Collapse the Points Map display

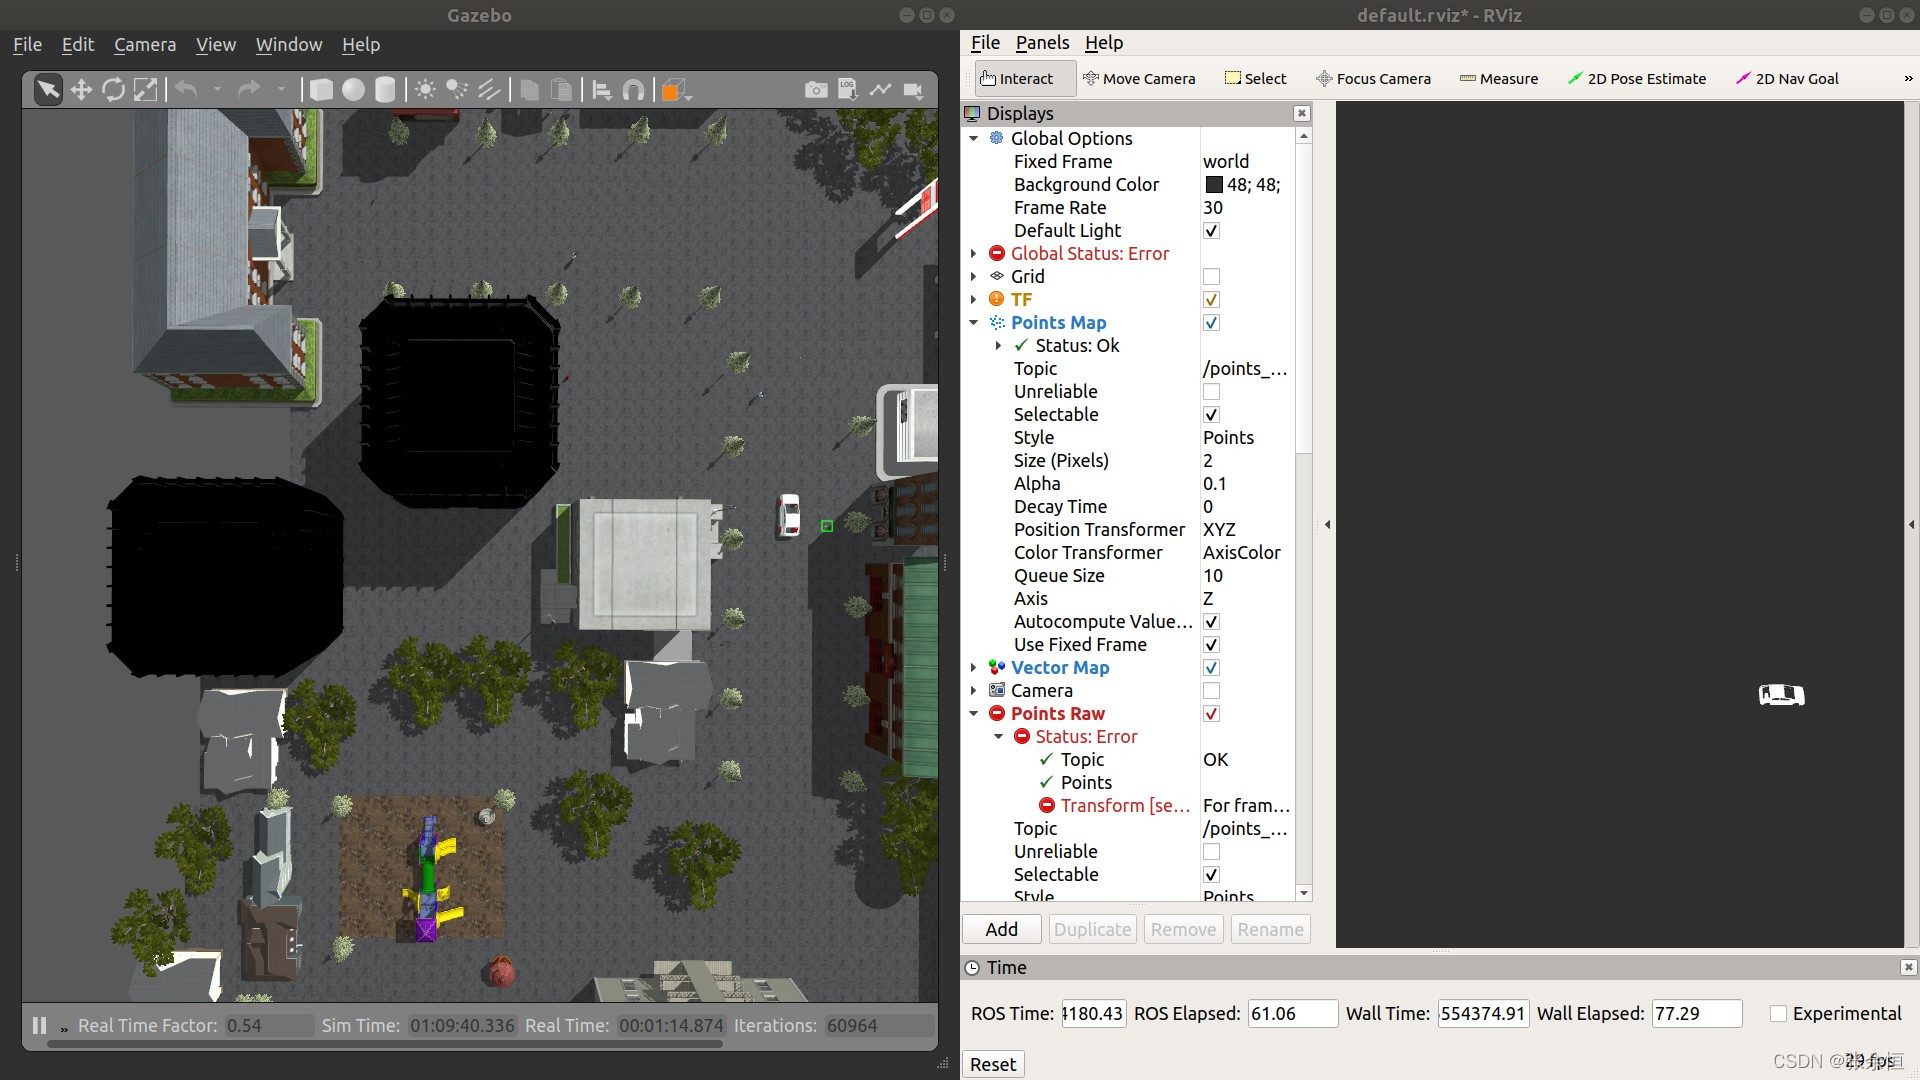973,323
